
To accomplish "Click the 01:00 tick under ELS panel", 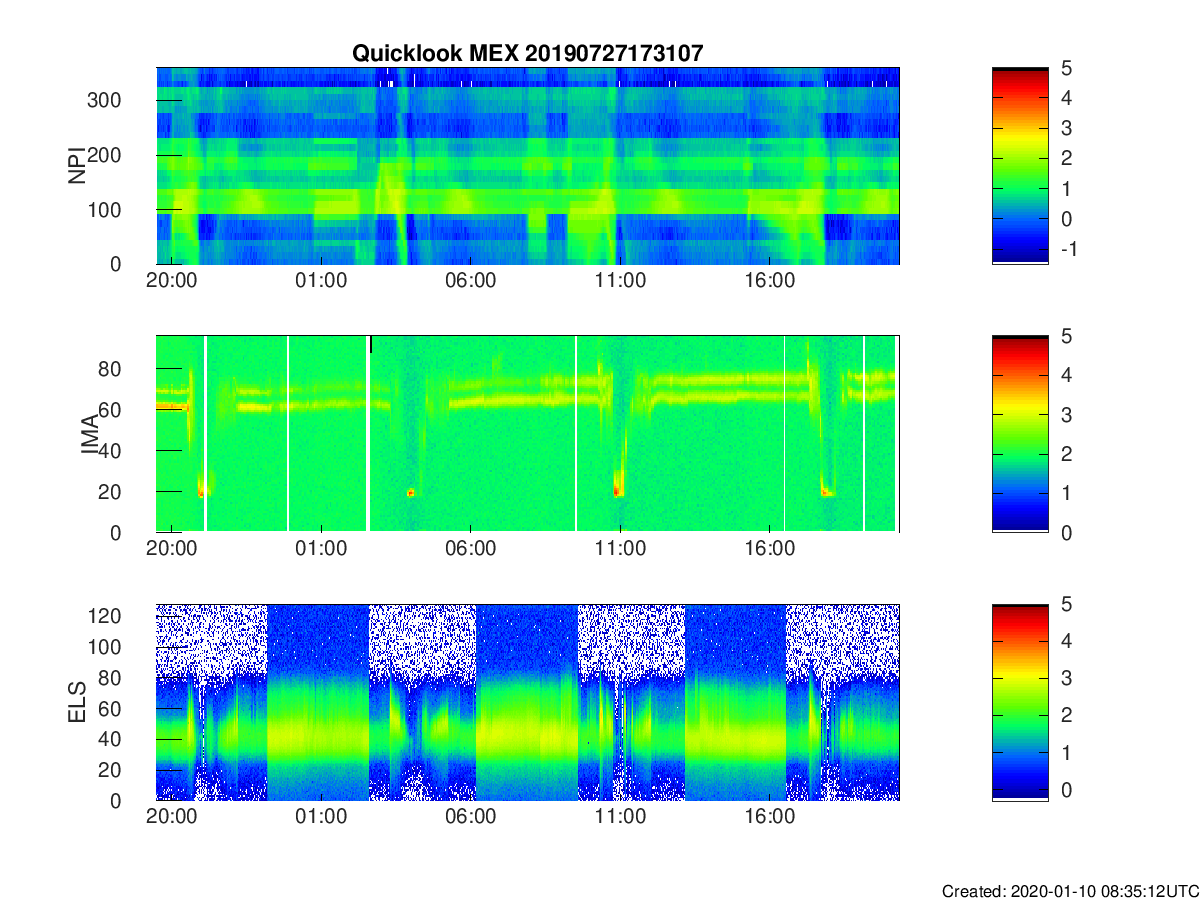I will pyautogui.click(x=321, y=817).
